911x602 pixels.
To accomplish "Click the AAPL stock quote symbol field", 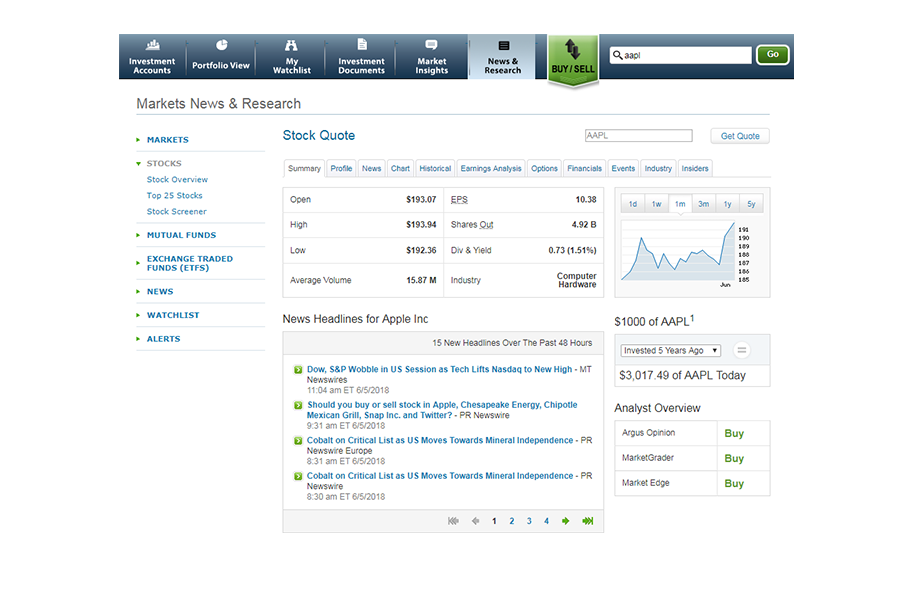I will point(639,135).
